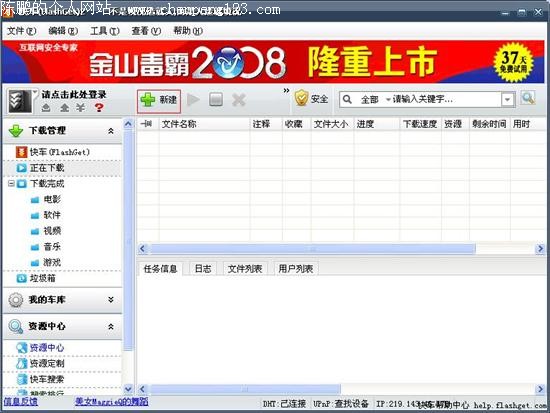This screenshot has height=413, width=550.
Task: Click the red question mark help icon
Action: (x=99, y=107)
